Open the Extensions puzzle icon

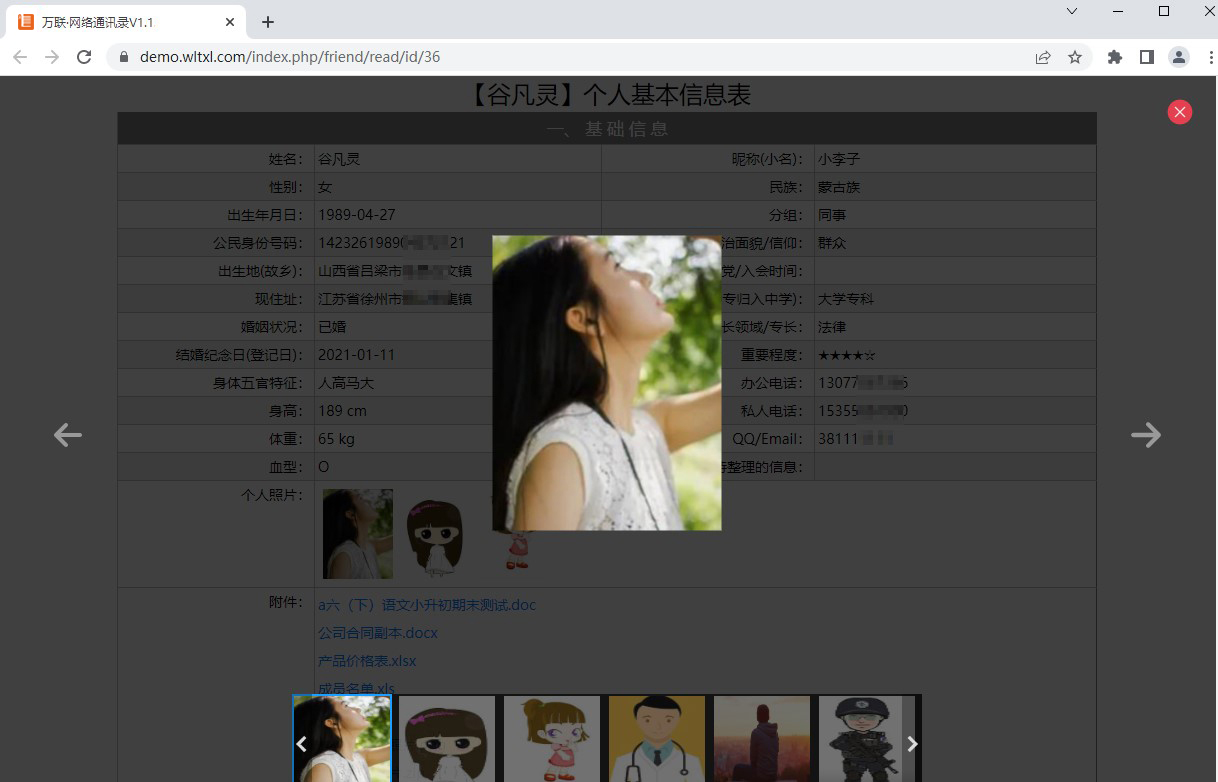click(1115, 57)
